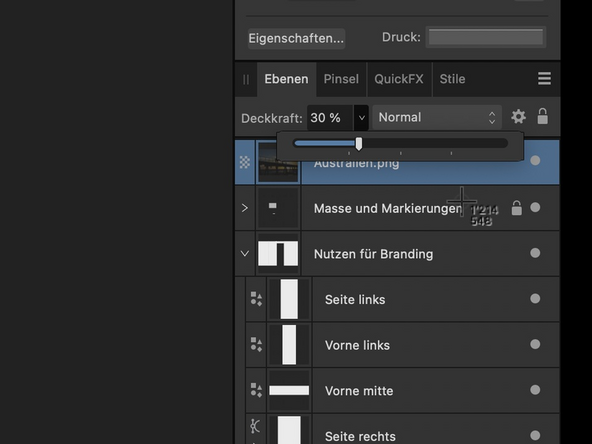Click the panel drag handle beside Ebenen
This screenshot has height=444, width=592.
pyautogui.click(x=246, y=80)
